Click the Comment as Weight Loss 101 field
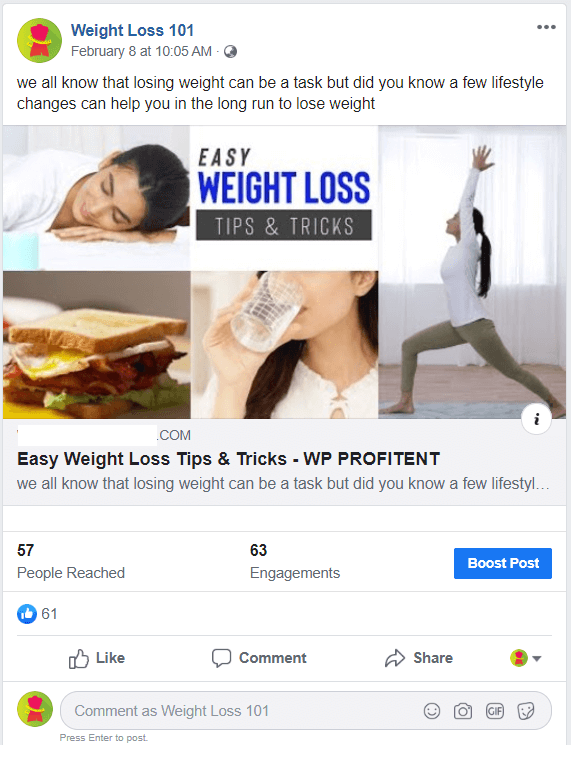This screenshot has height=759, width=571. point(306,711)
